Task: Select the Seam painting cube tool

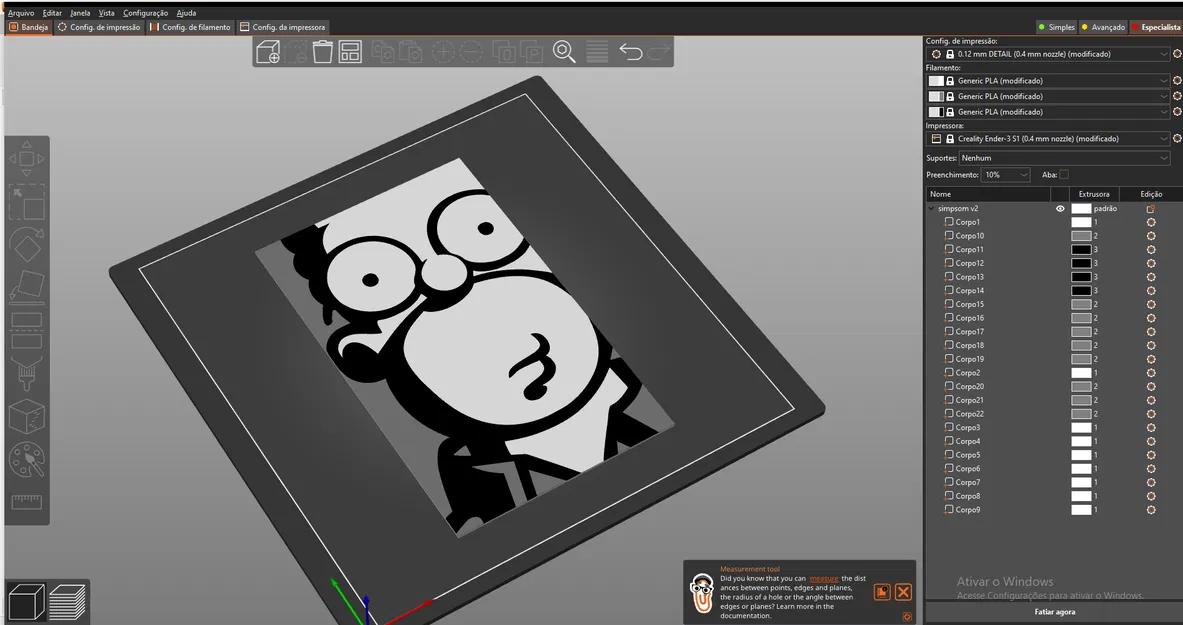Action: tap(26, 416)
